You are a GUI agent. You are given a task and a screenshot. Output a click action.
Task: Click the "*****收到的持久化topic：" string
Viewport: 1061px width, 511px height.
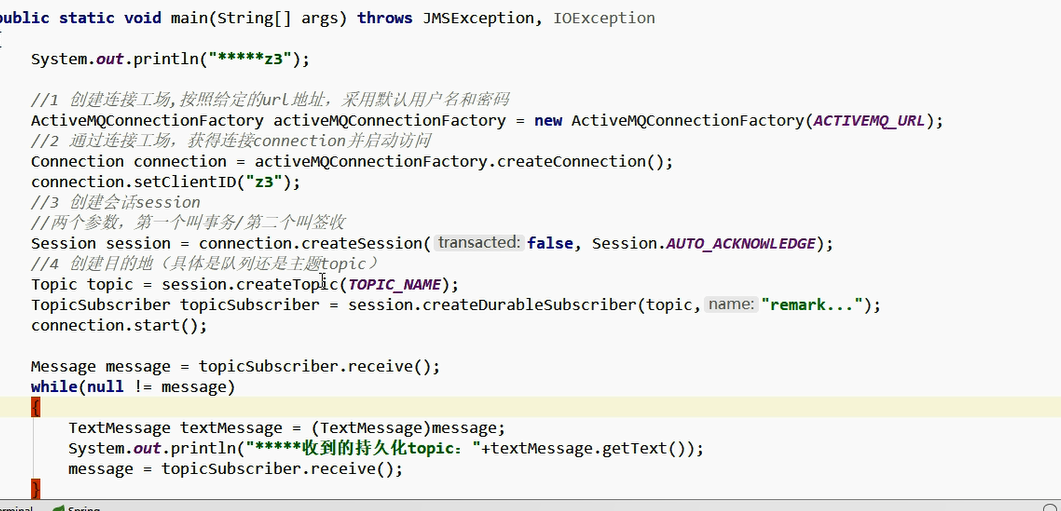[363, 449]
